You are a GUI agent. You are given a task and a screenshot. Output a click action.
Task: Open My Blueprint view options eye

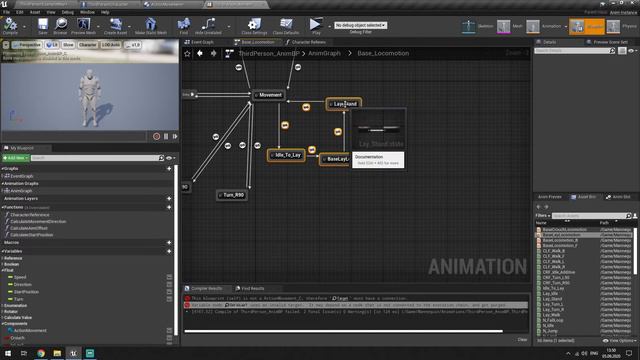170,158
